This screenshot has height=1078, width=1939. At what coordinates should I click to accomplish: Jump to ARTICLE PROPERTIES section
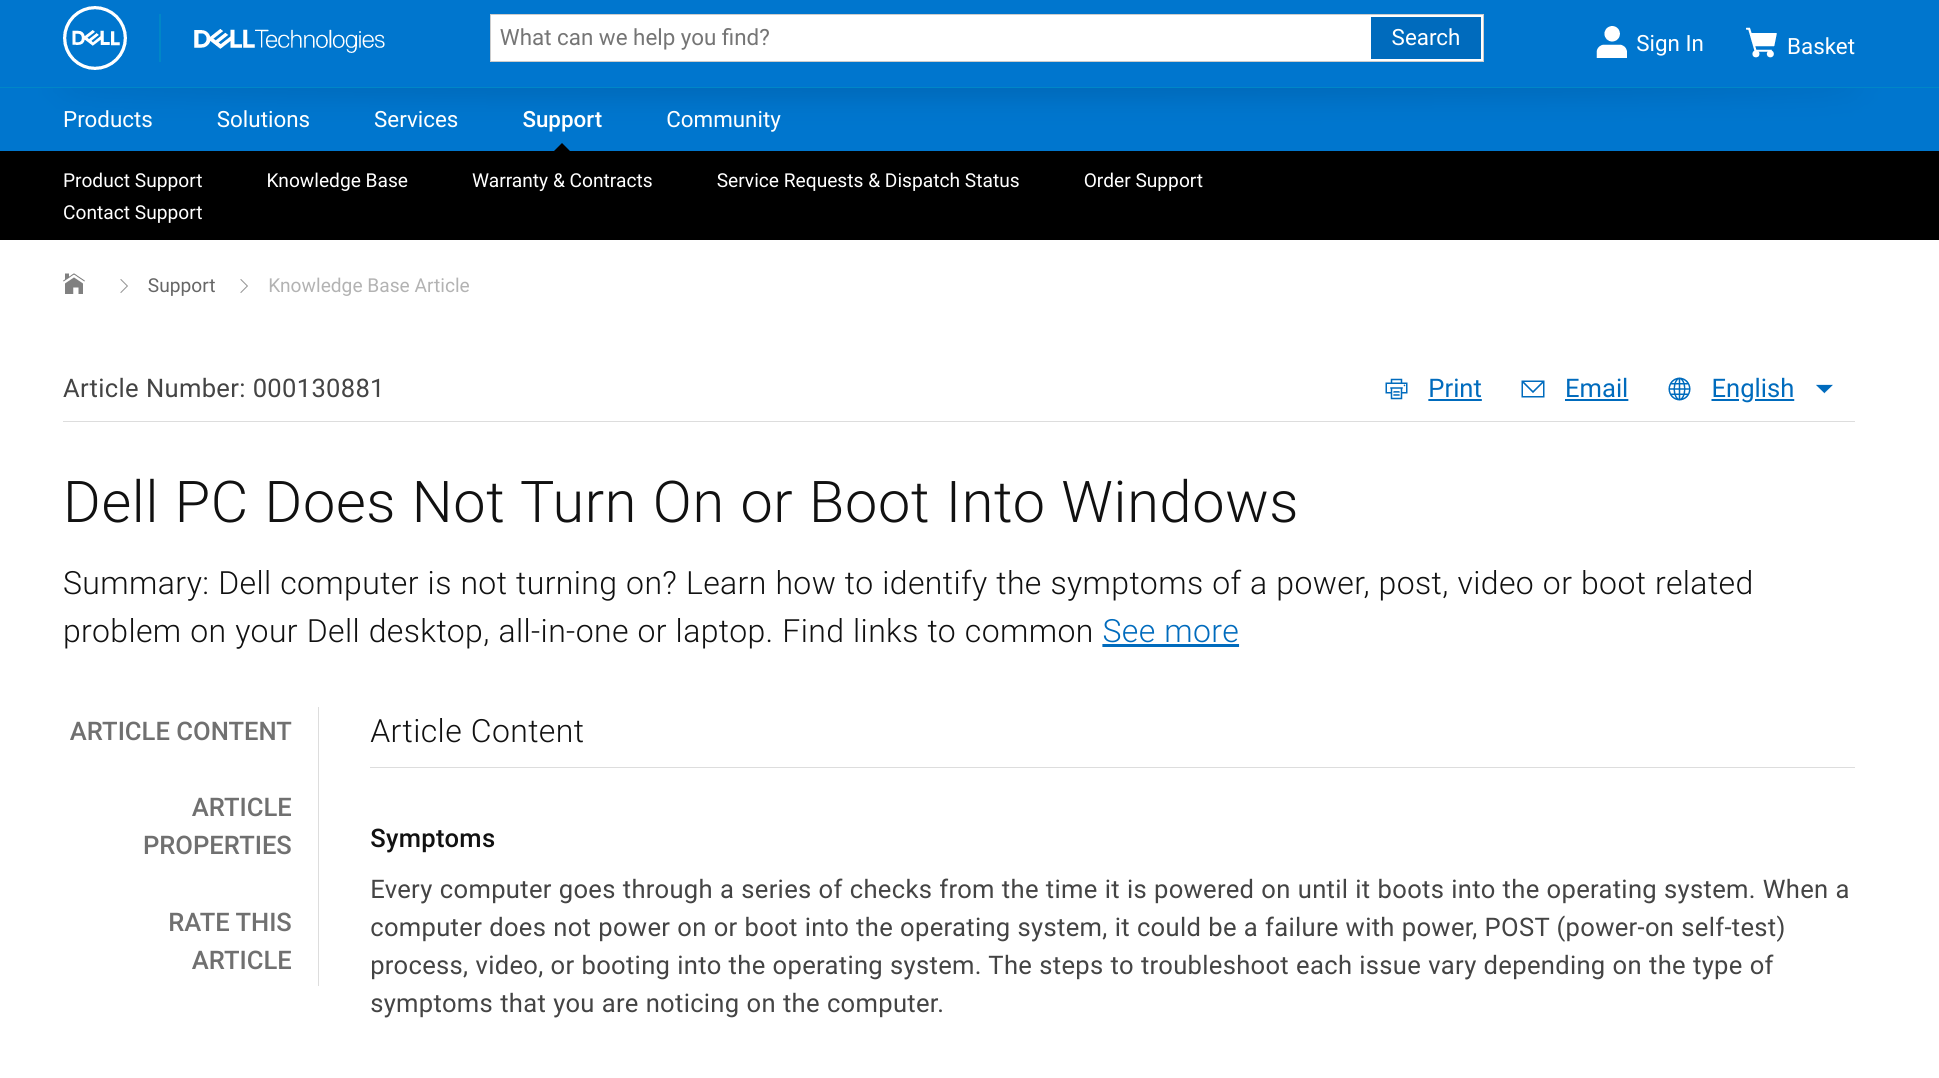(217, 826)
